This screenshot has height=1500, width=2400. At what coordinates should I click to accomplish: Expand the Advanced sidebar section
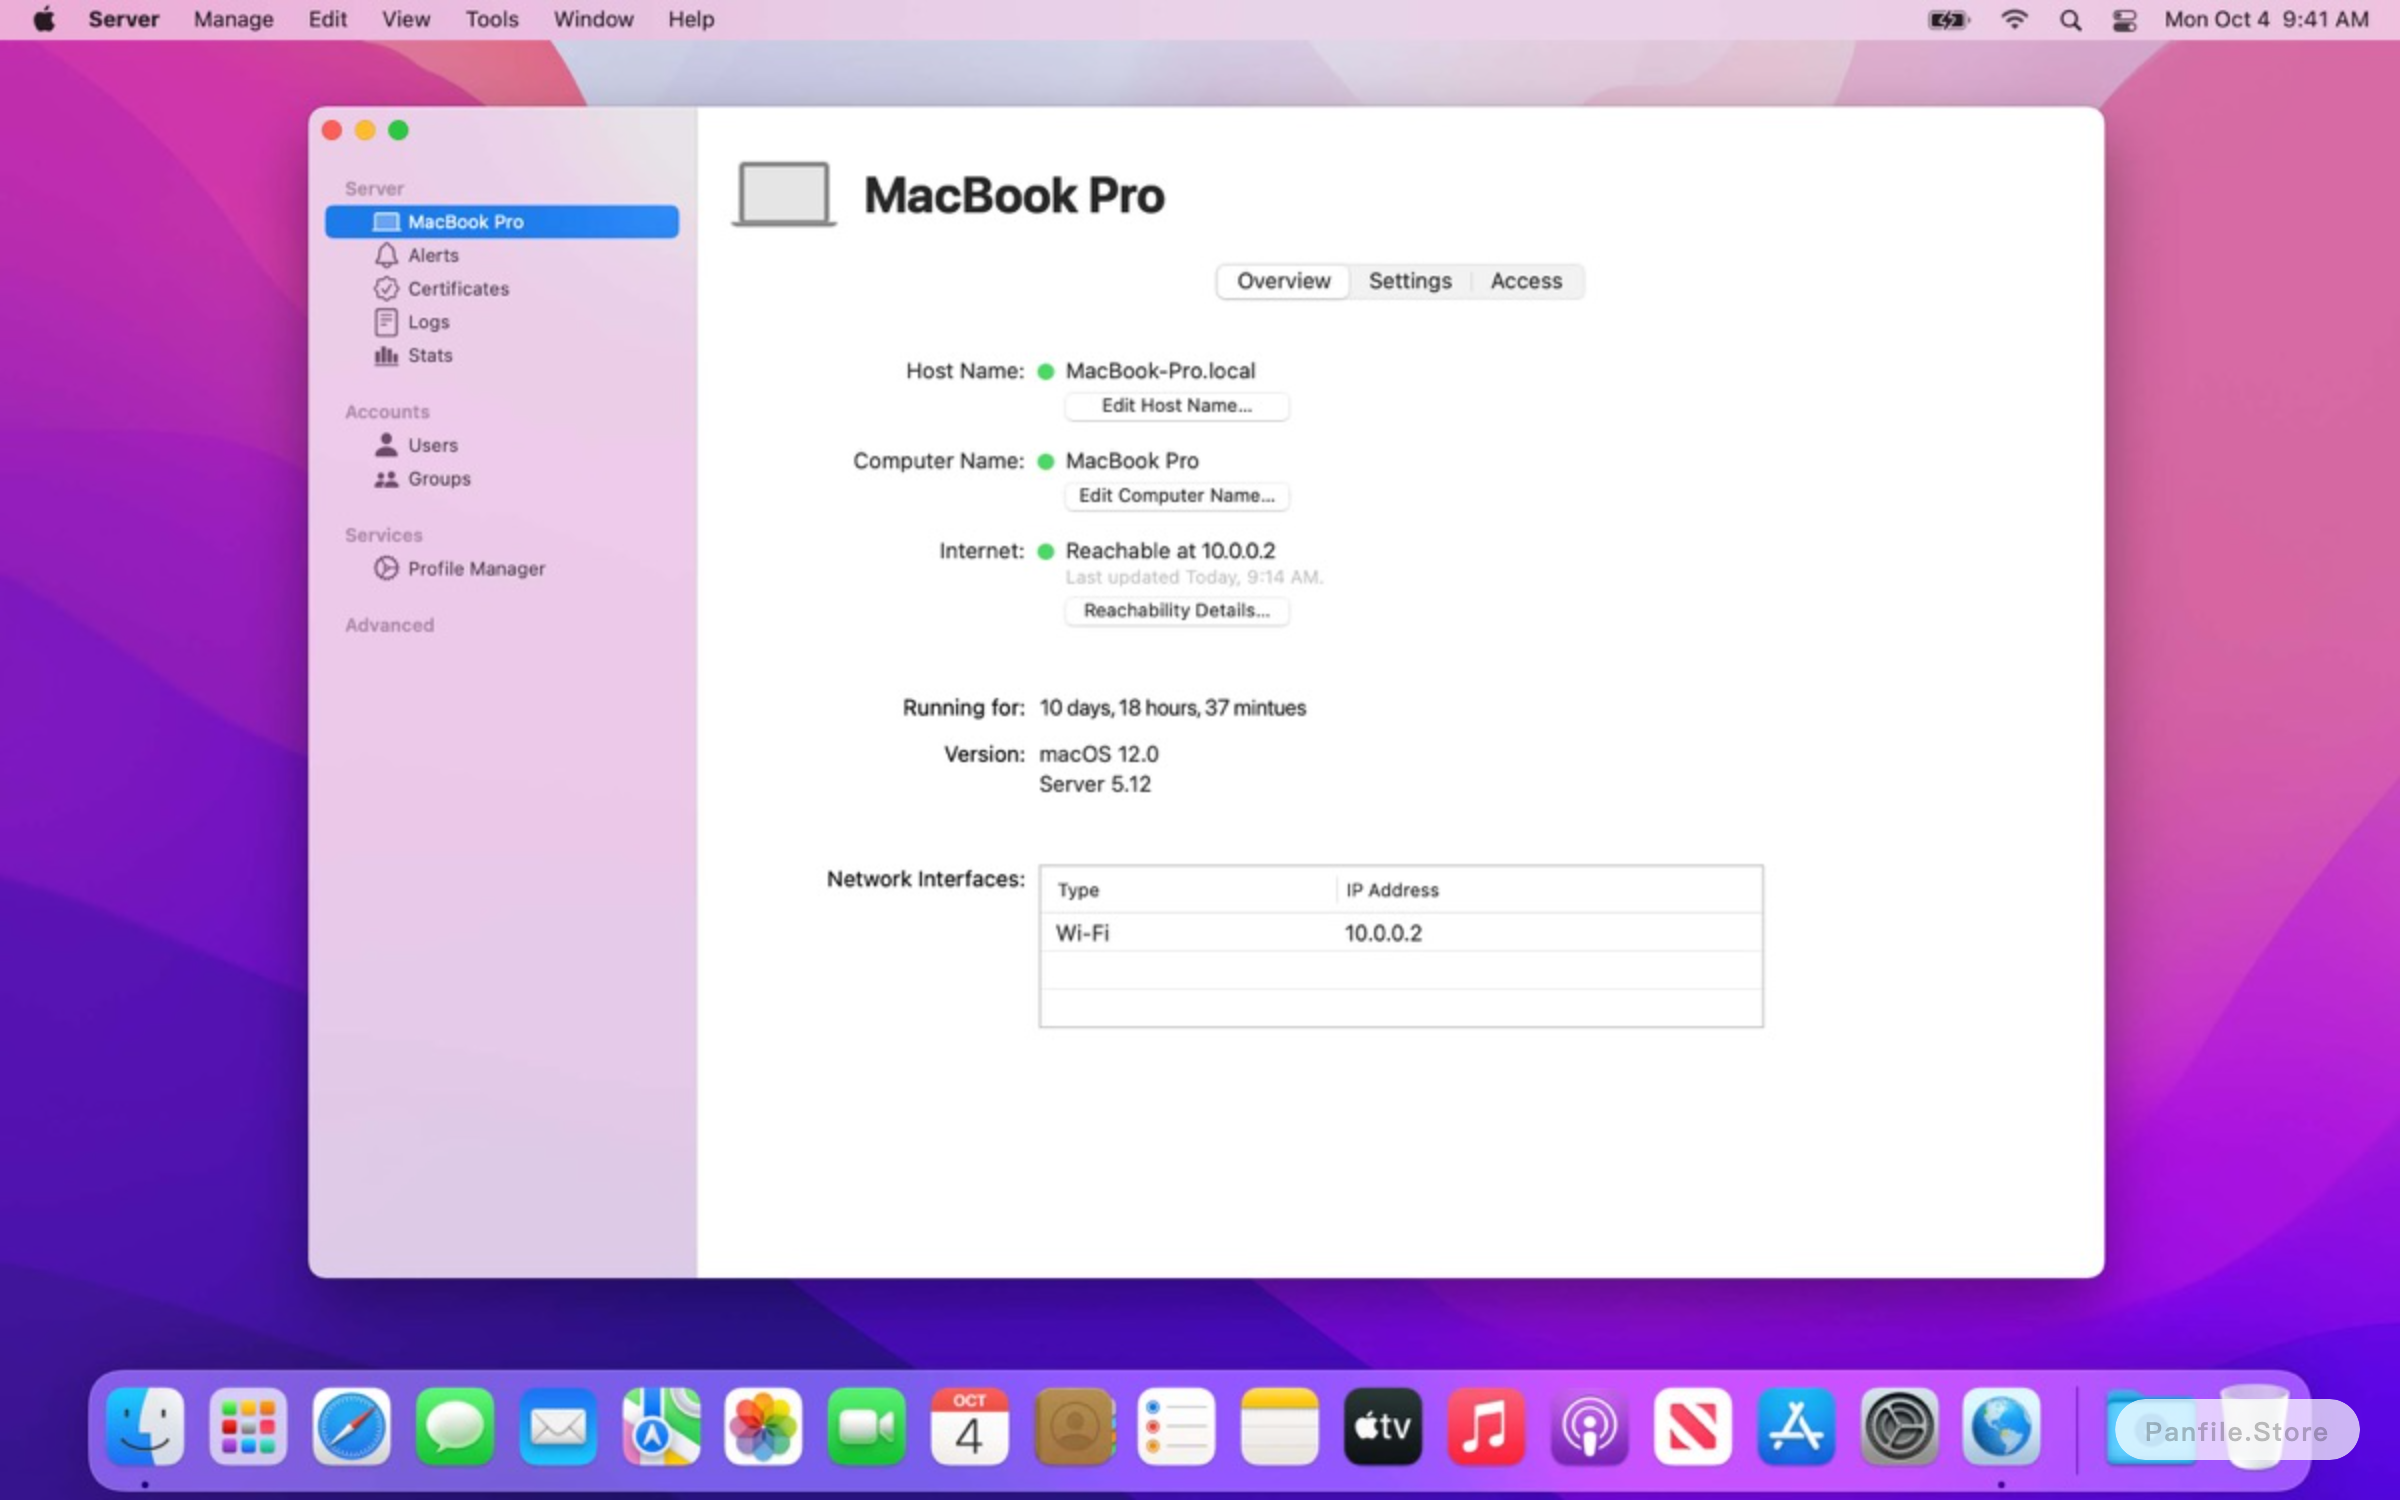[389, 625]
